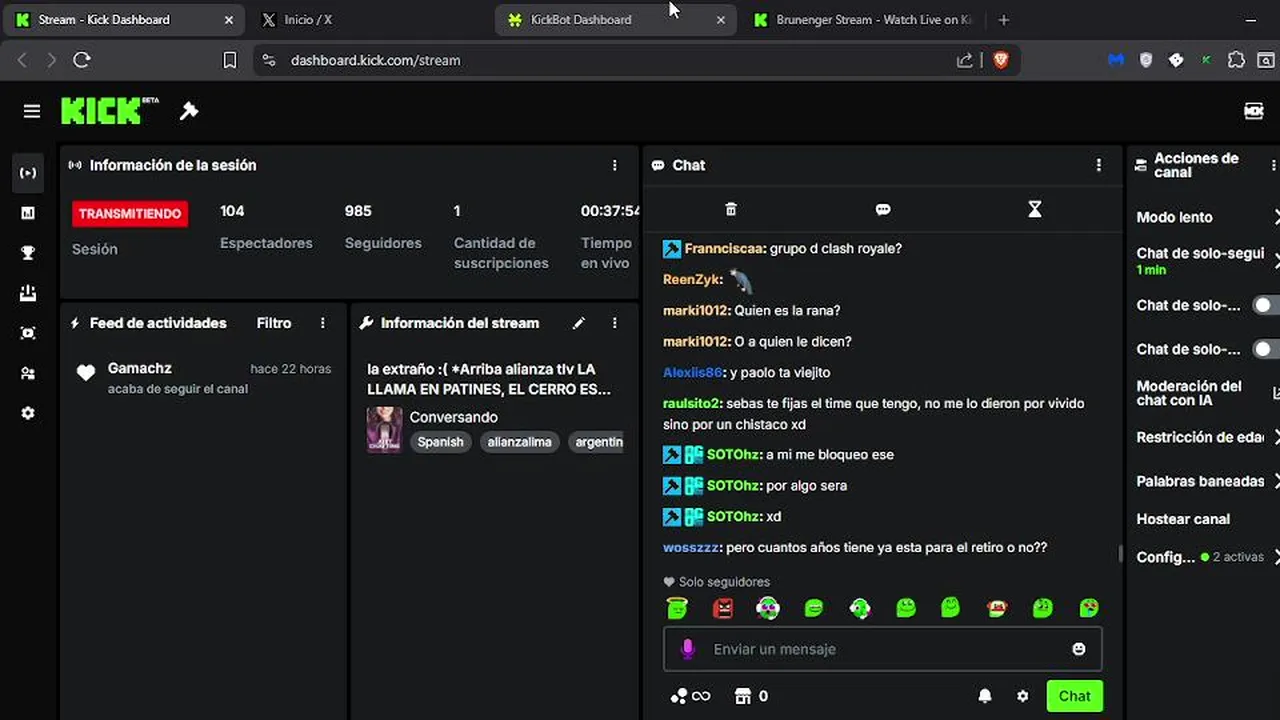1280x720 pixels.
Task: Reload the page
Action: tap(82, 60)
